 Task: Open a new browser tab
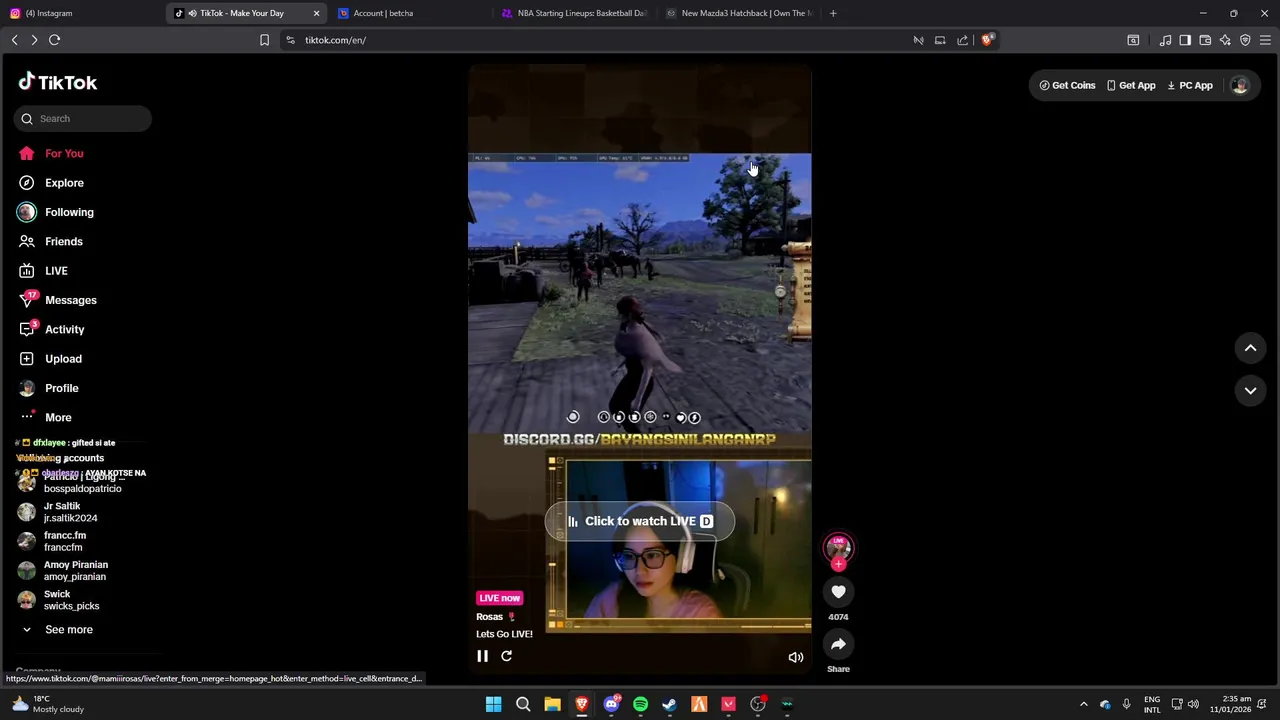[833, 13]
